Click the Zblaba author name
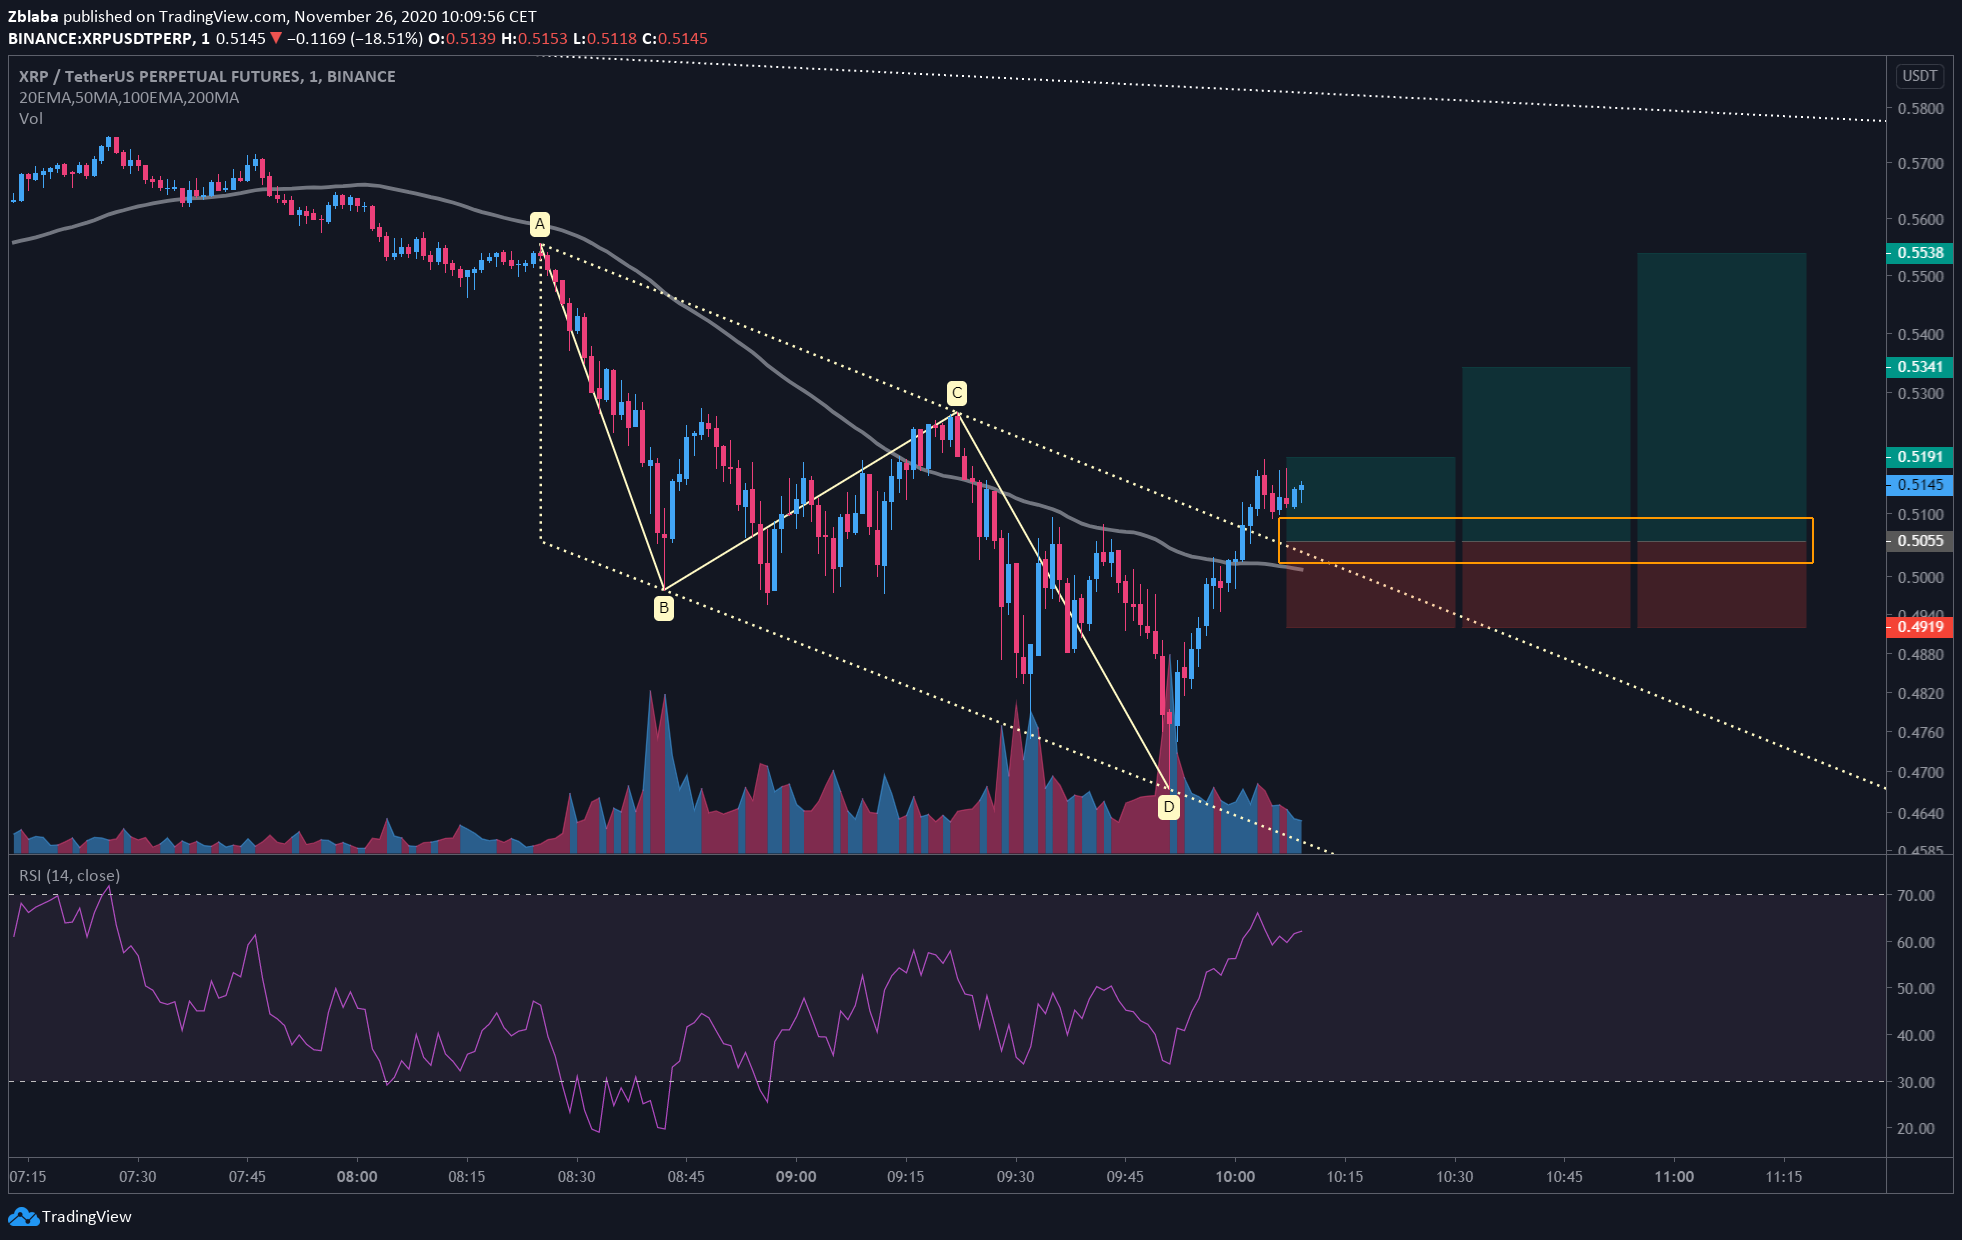1962x1240 pixels. point(33,17)
